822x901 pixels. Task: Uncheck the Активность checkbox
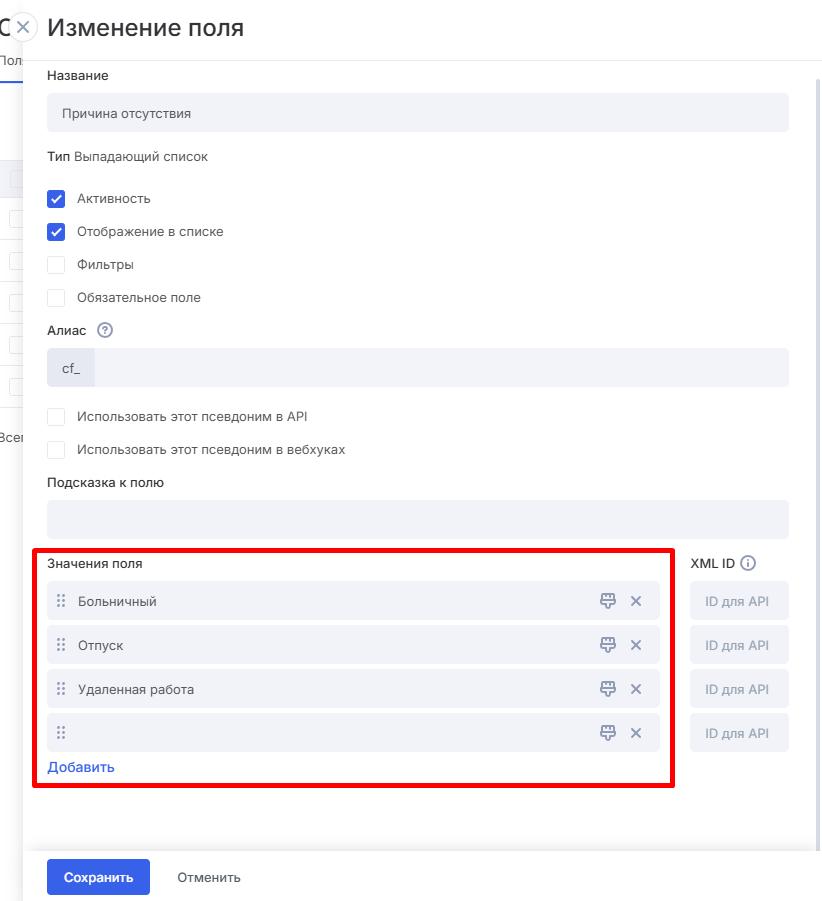(x=56, y=199)
